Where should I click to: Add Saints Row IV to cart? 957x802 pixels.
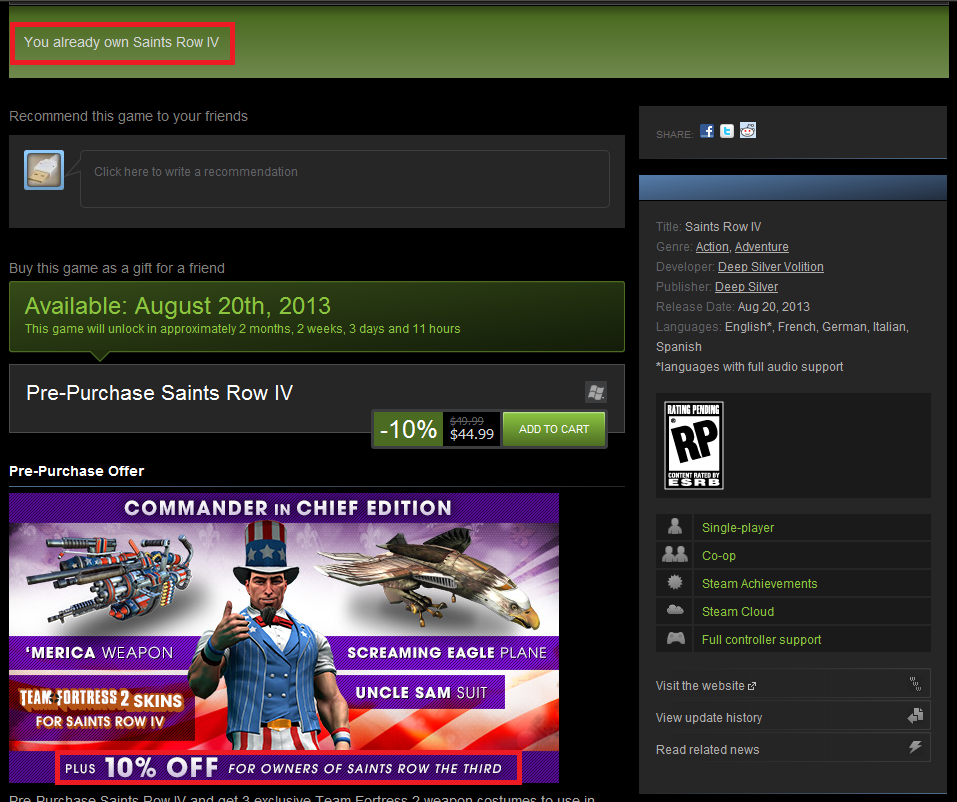[x=554, y=429]
